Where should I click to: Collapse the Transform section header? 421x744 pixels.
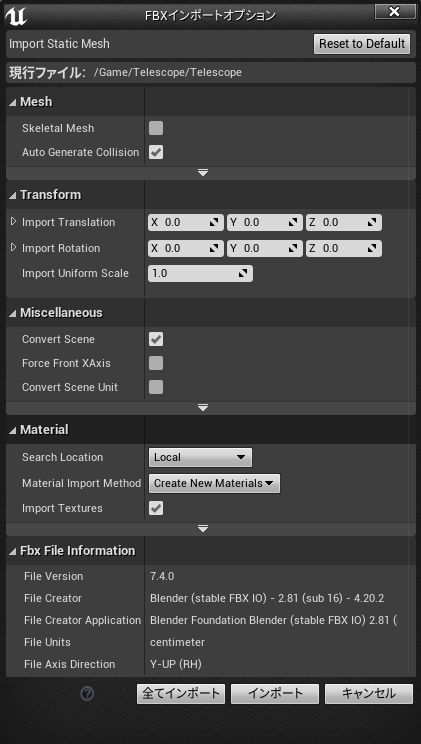tap(45, 195)
